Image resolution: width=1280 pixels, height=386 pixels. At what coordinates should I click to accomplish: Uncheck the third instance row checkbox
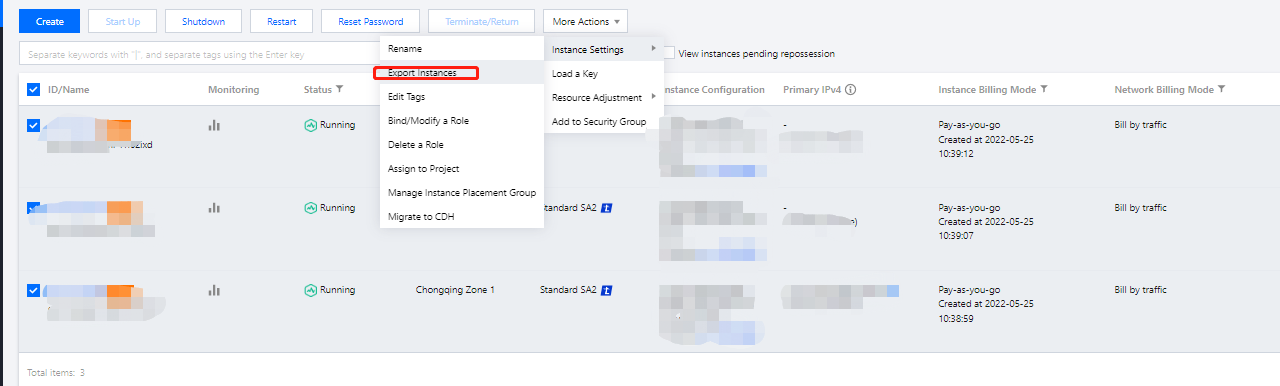(x=34, y=290)
